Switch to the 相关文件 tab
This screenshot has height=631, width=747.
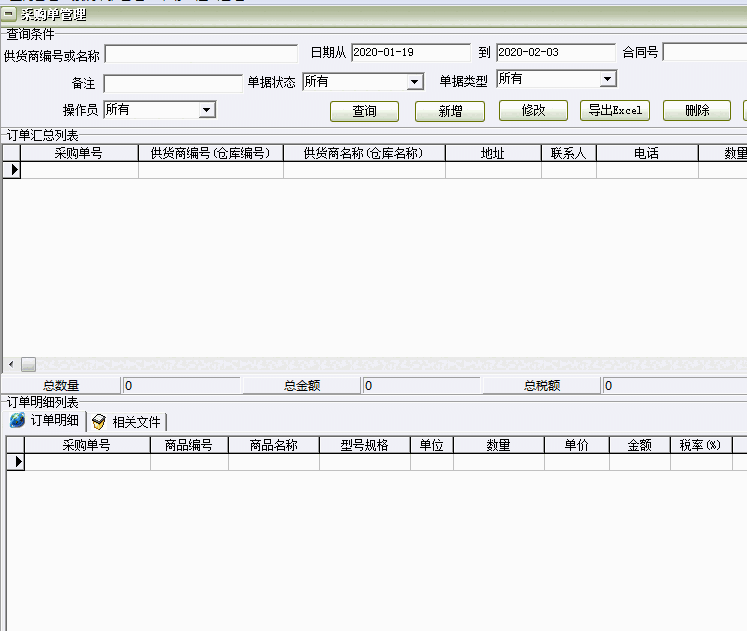pos(127,422)
